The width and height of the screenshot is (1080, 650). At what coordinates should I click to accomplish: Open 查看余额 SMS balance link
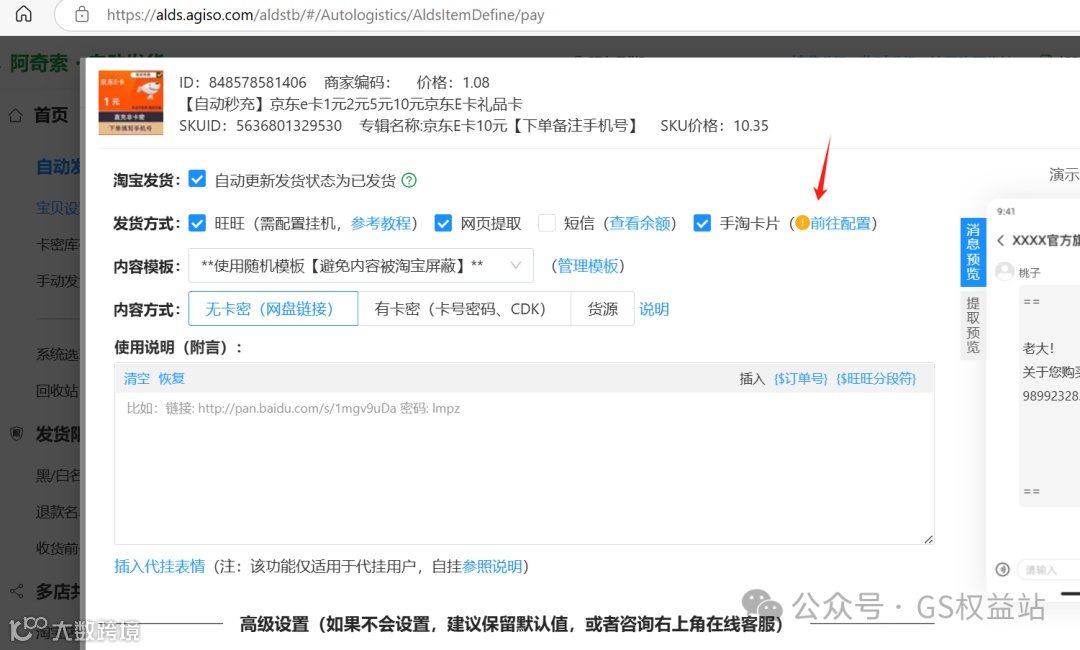point(640,223)
